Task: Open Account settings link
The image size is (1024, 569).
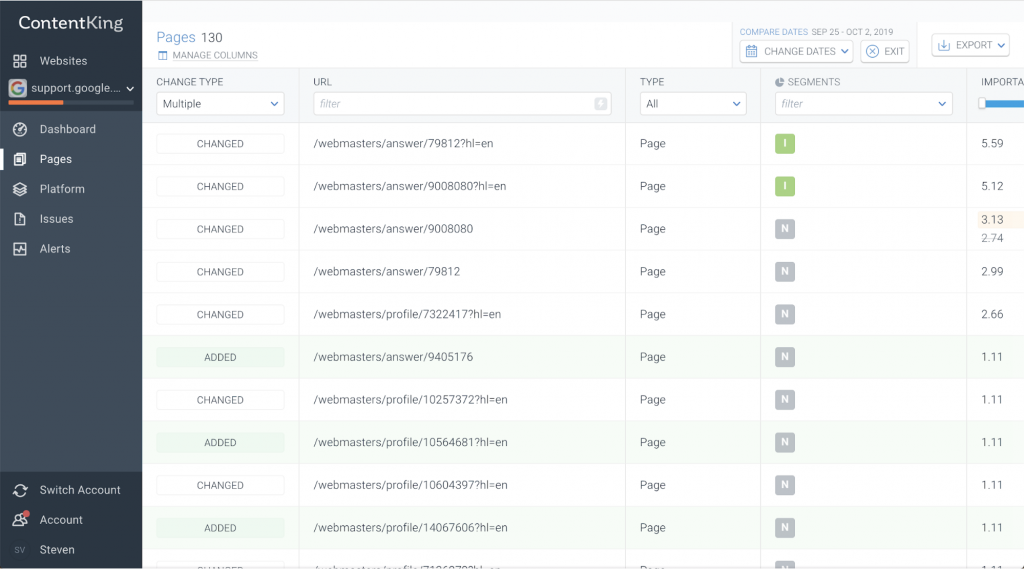Action: (x=61, y=520)
